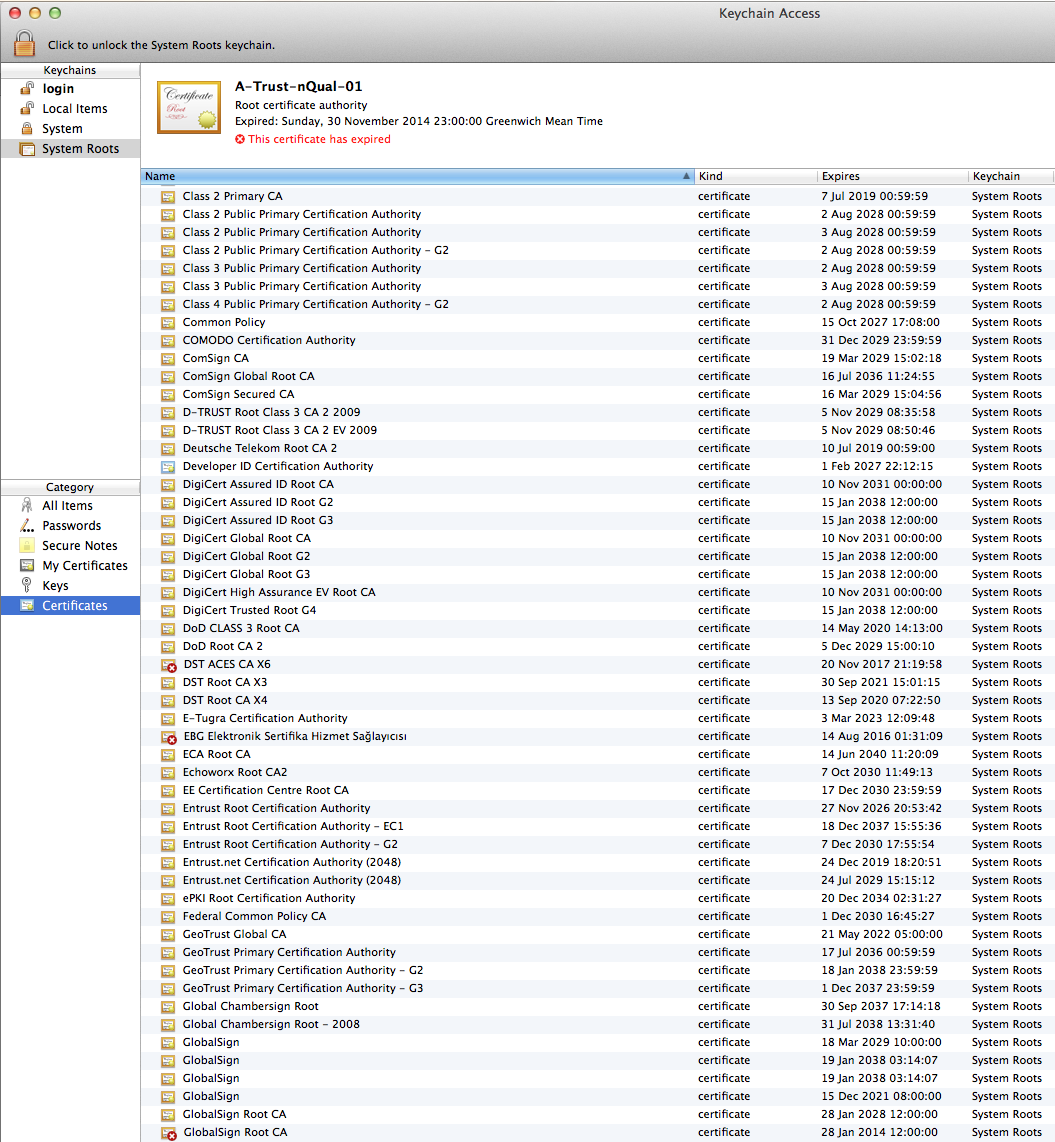Click the expired DST ACES CA X6 icon
Viewport: 1055px width, 1142px height.
[168, 665]
